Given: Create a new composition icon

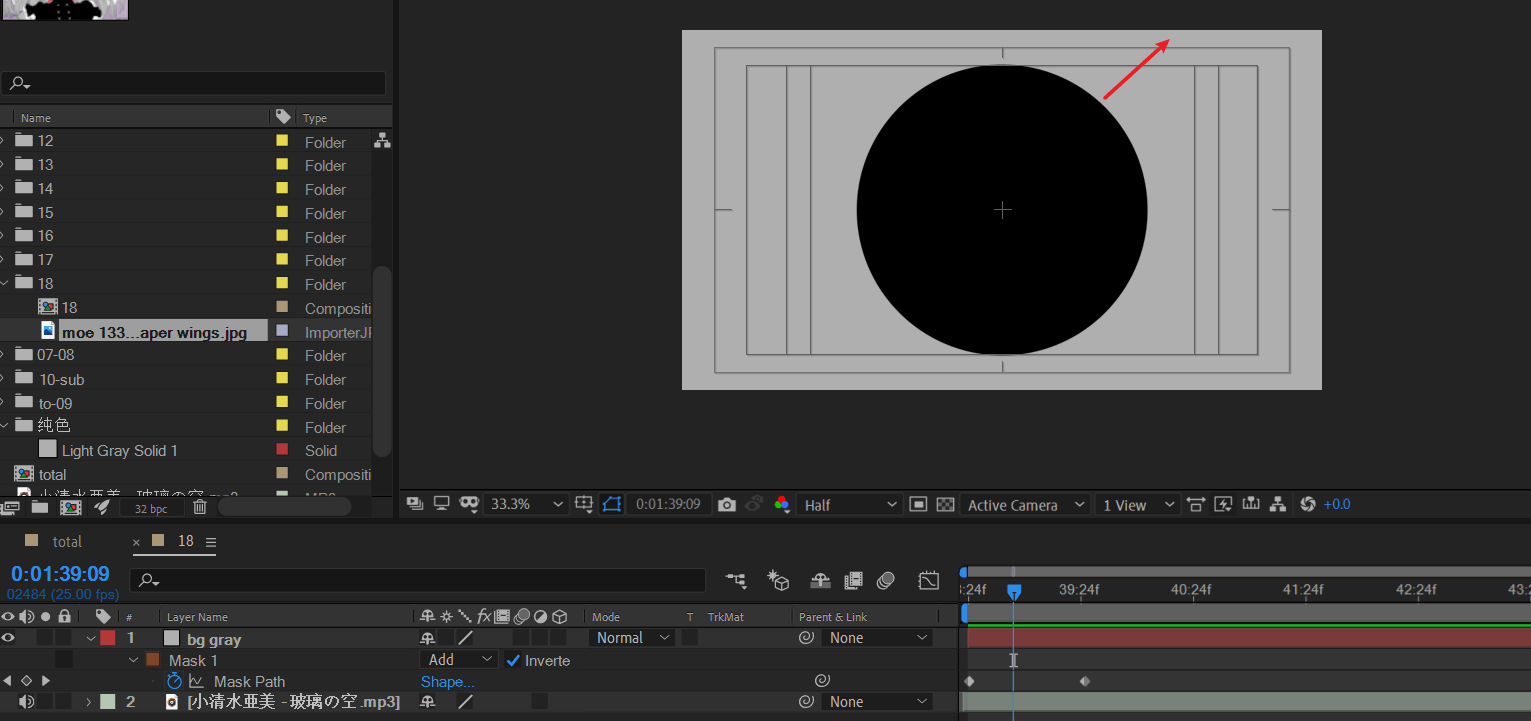Looking at the screenshot, I should [x=70, y=507].
